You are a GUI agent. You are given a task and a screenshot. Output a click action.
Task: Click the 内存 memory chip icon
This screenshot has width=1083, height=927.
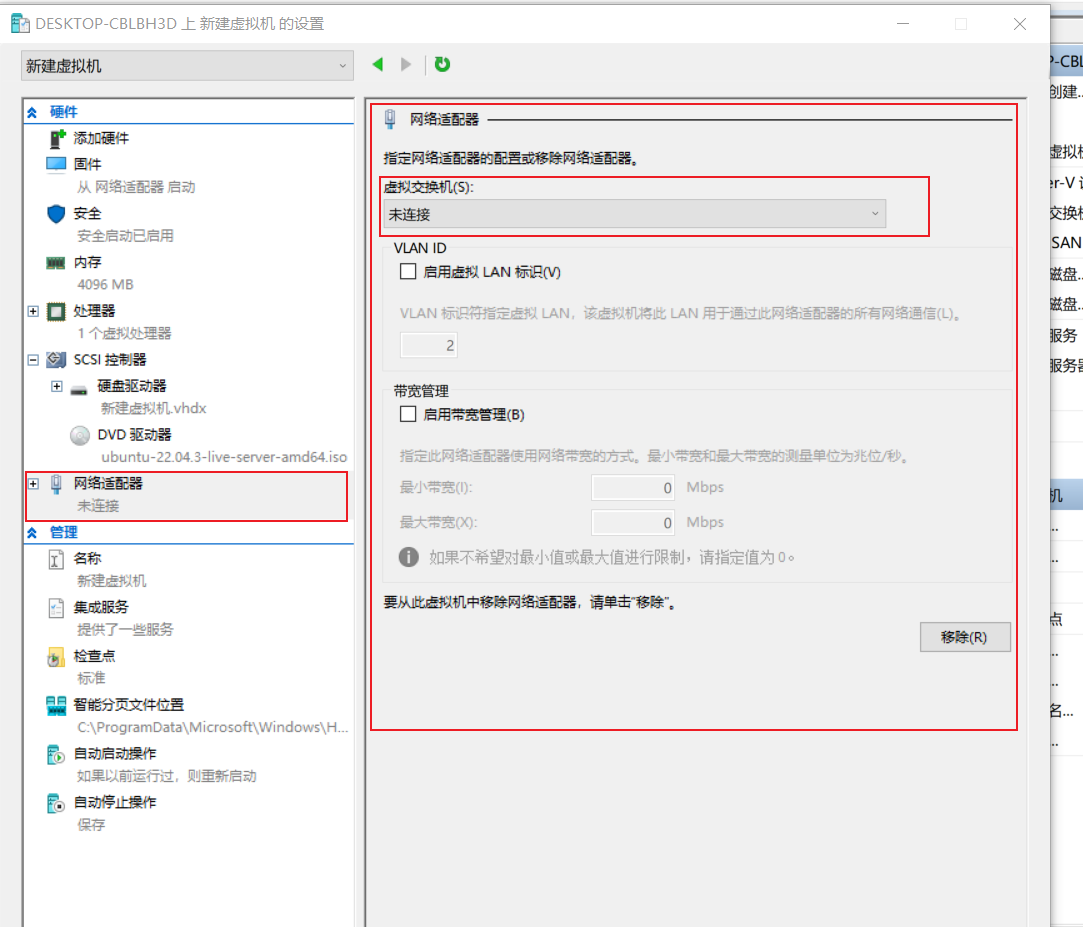pyautogui.click(x=56, y=262)
